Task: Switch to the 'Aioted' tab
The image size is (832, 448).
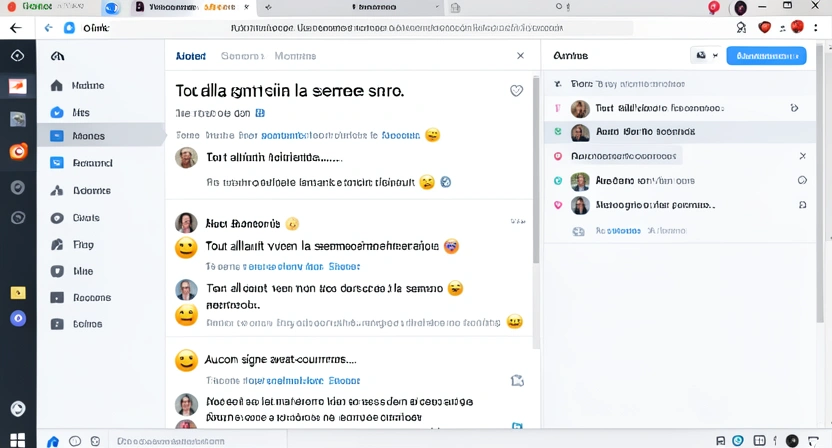Action: pos(190,56)
